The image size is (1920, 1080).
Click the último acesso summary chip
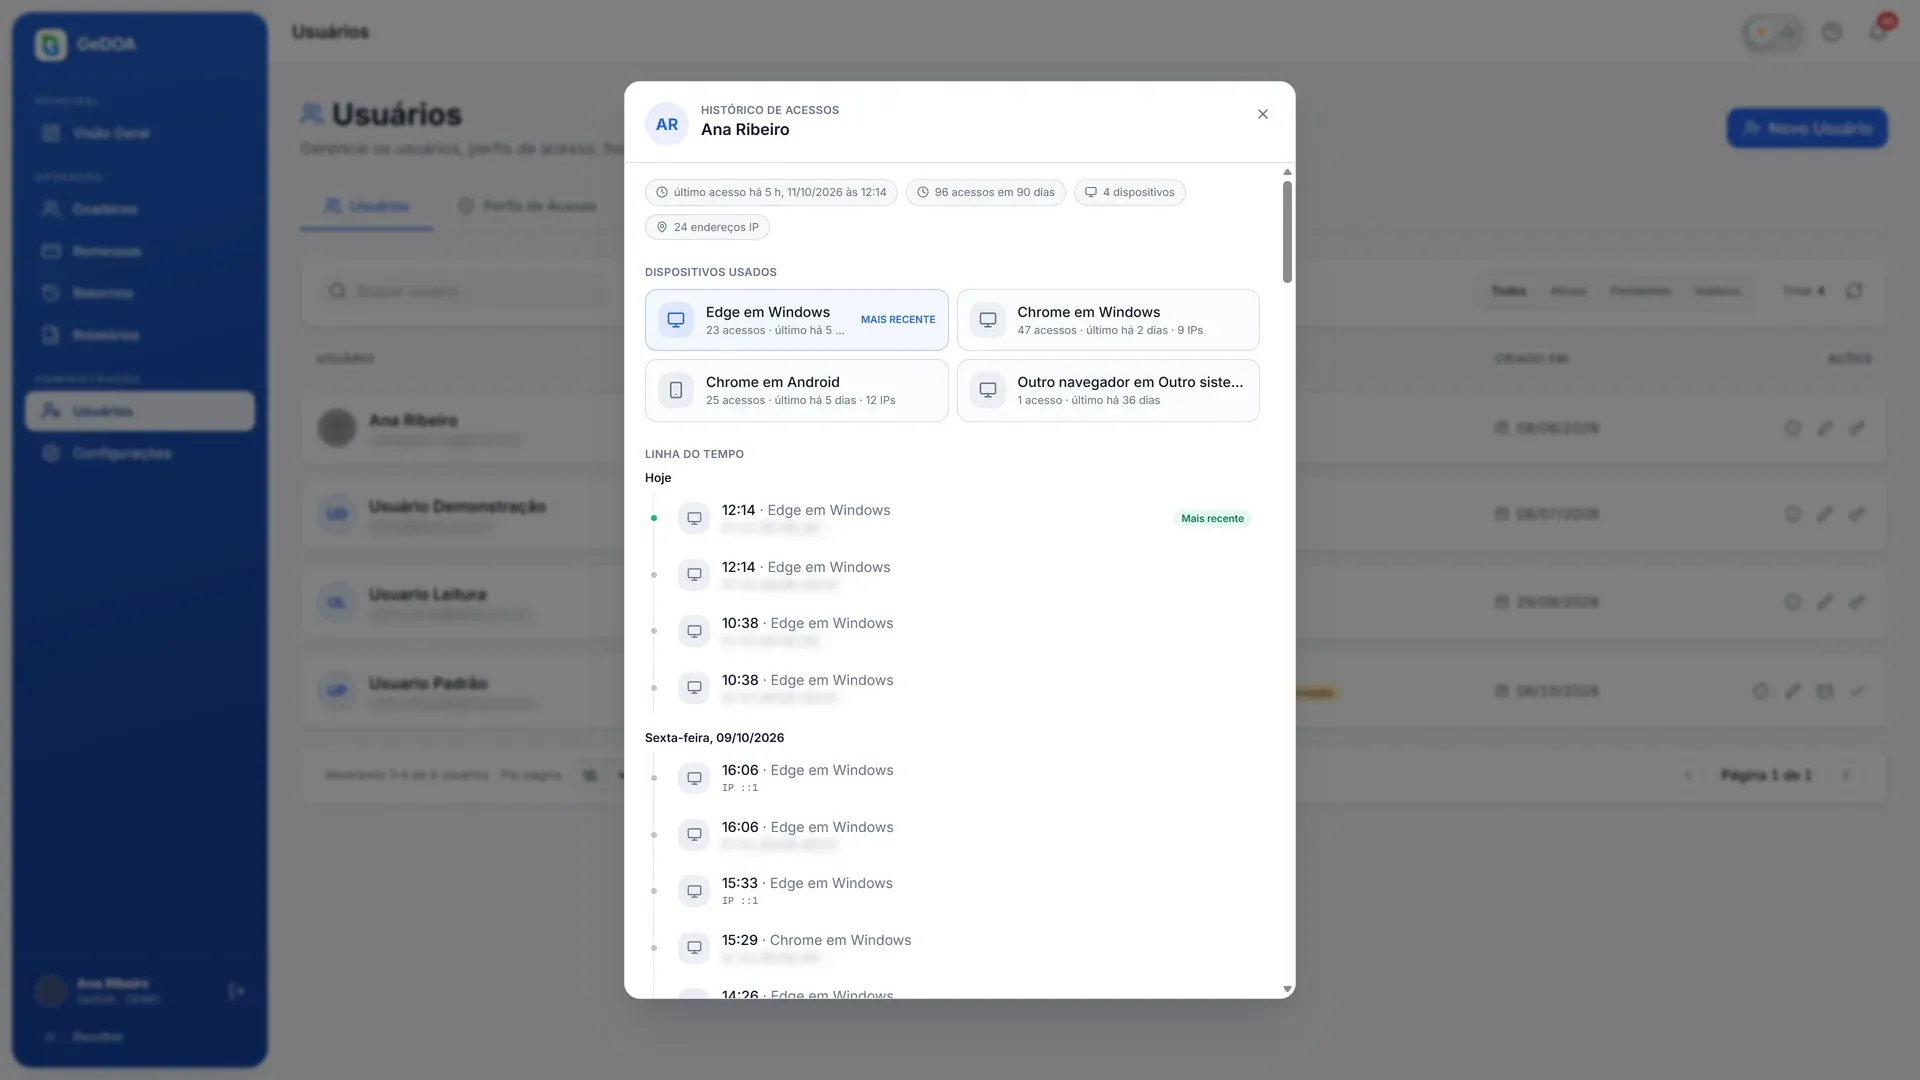(x=771, y=192)
